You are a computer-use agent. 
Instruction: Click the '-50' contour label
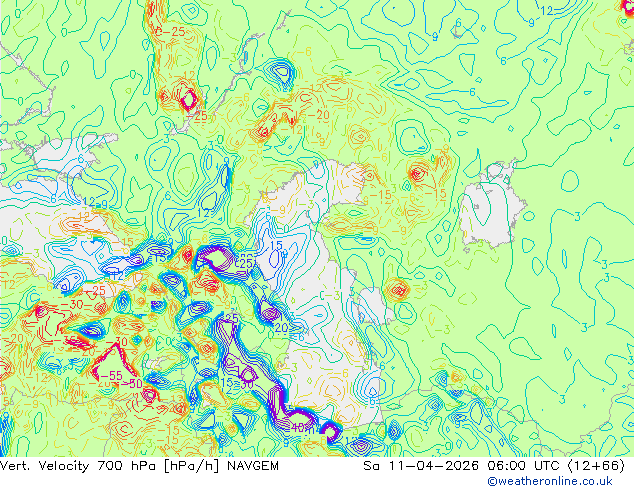(x=130, y=383)
